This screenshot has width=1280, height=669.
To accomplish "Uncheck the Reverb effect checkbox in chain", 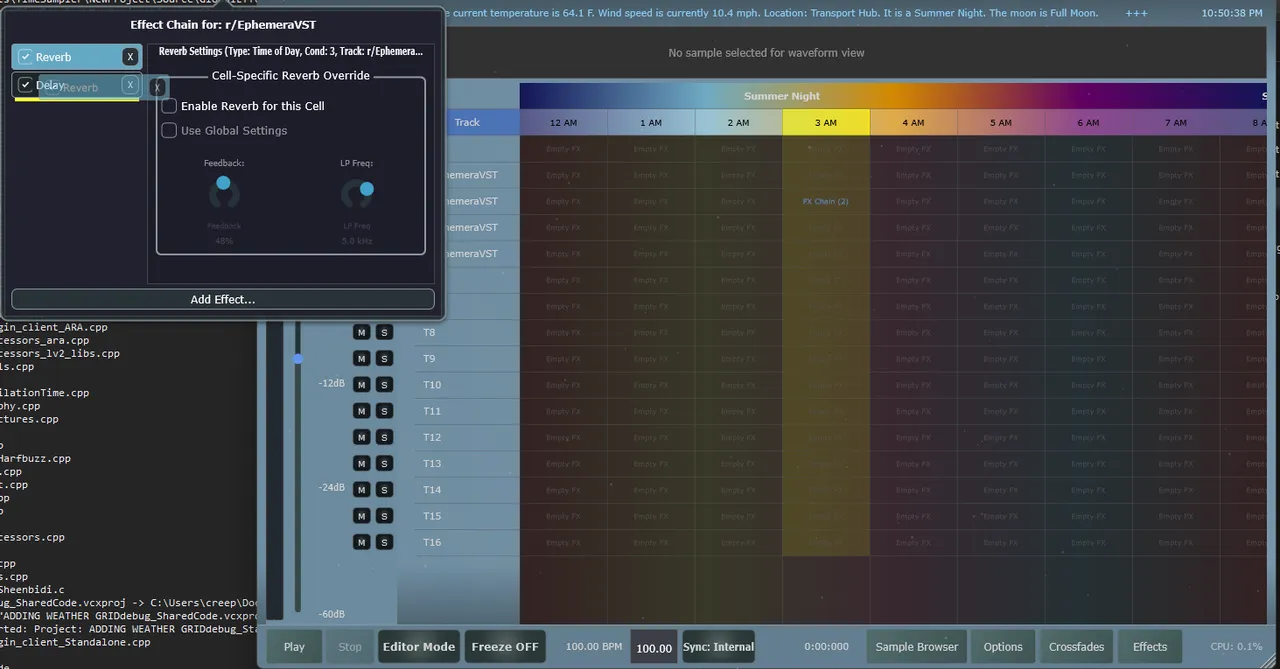I will (26, 57).
